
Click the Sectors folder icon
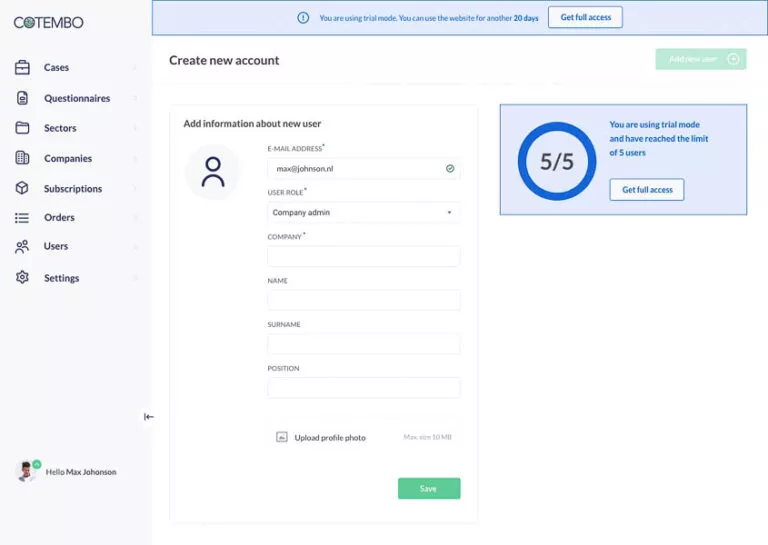click(x=22, y=128)
